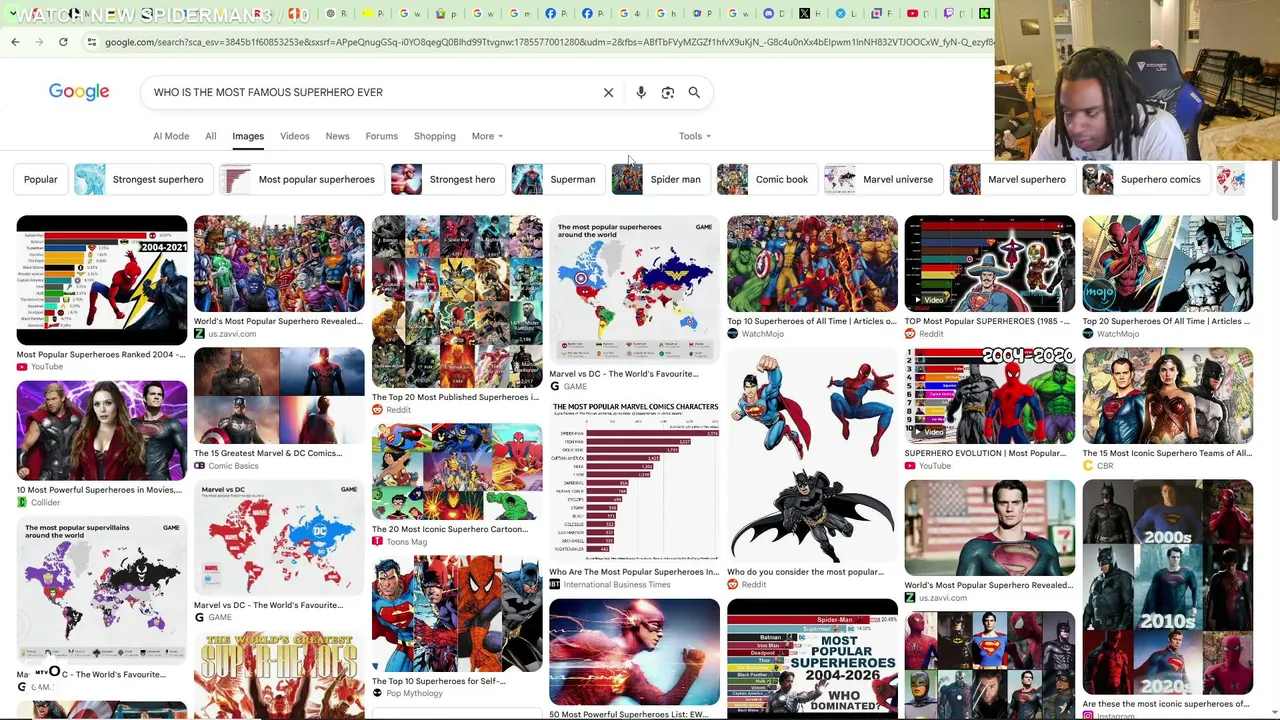Open site information icon in address bar

pyautogui.click(x=91, y=42)
